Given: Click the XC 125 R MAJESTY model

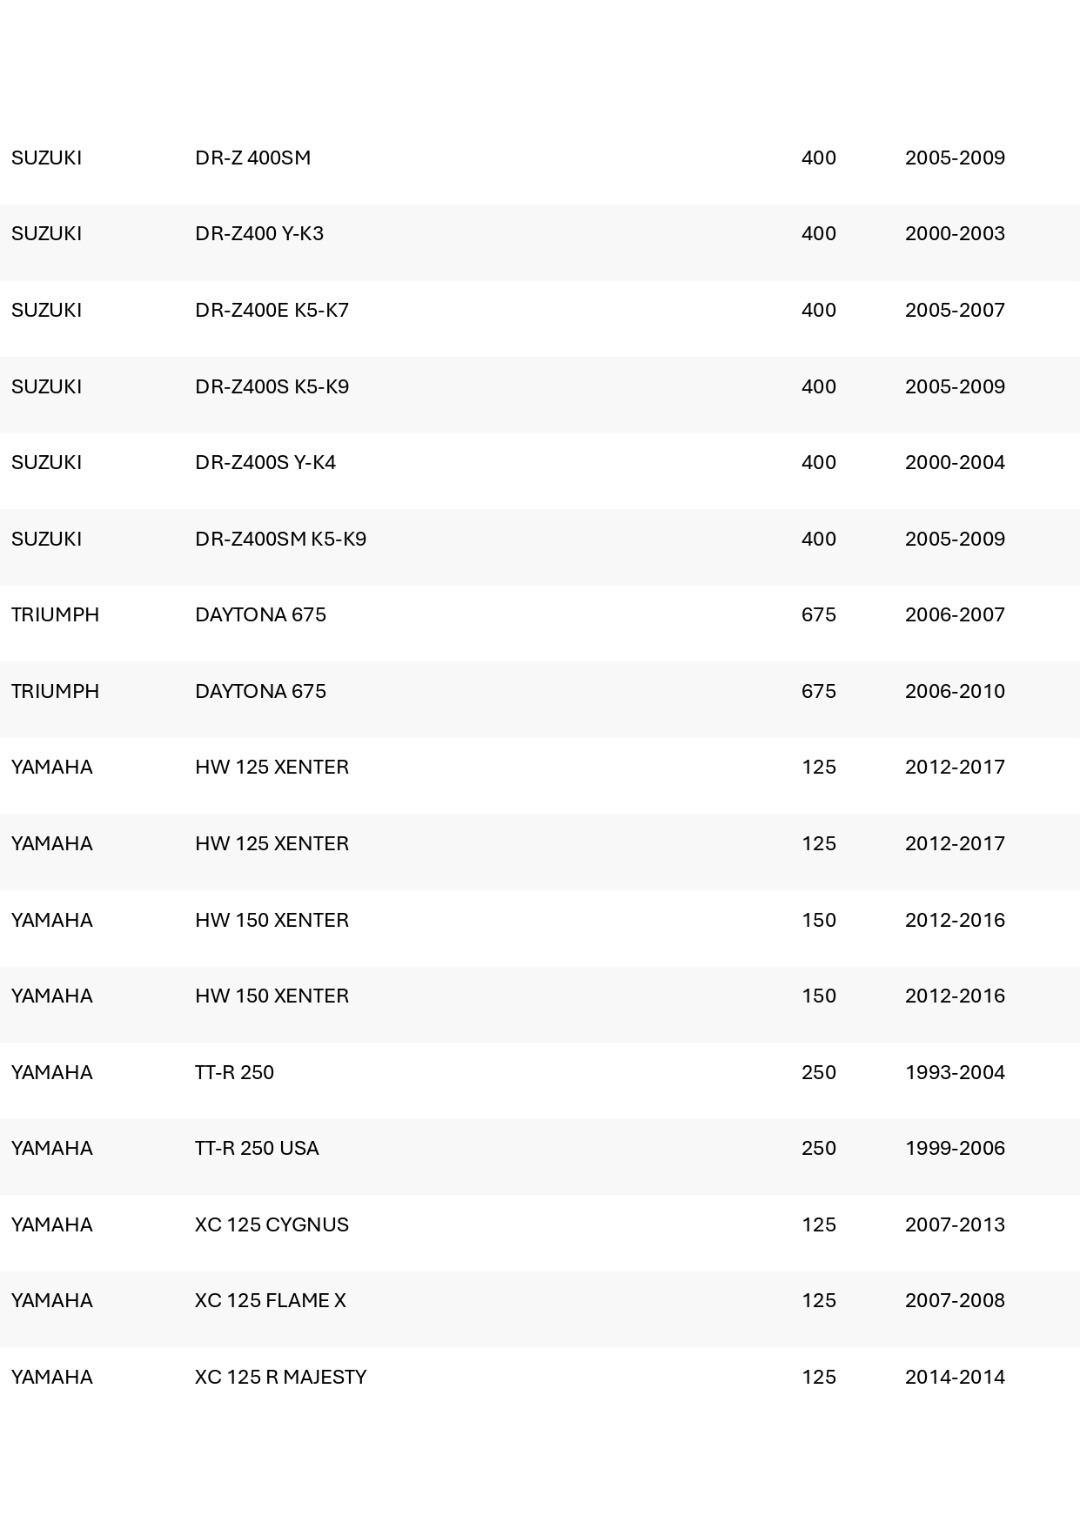Looking at the screenshot, I should coord(281,1377).
